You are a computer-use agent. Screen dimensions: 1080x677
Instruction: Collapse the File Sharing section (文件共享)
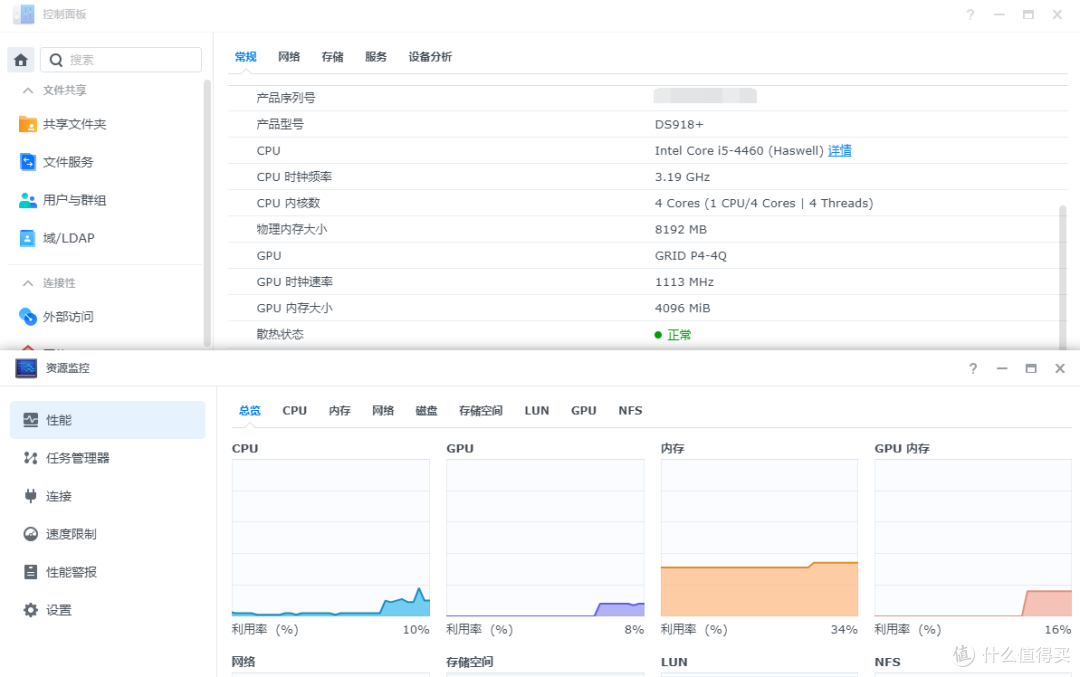[28, 90]
